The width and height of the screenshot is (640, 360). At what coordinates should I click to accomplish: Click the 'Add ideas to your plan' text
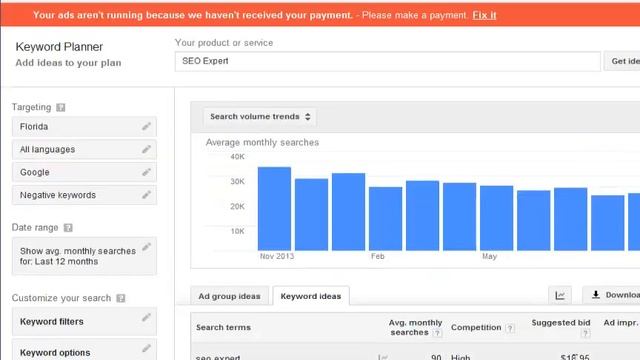pos(69,63)
